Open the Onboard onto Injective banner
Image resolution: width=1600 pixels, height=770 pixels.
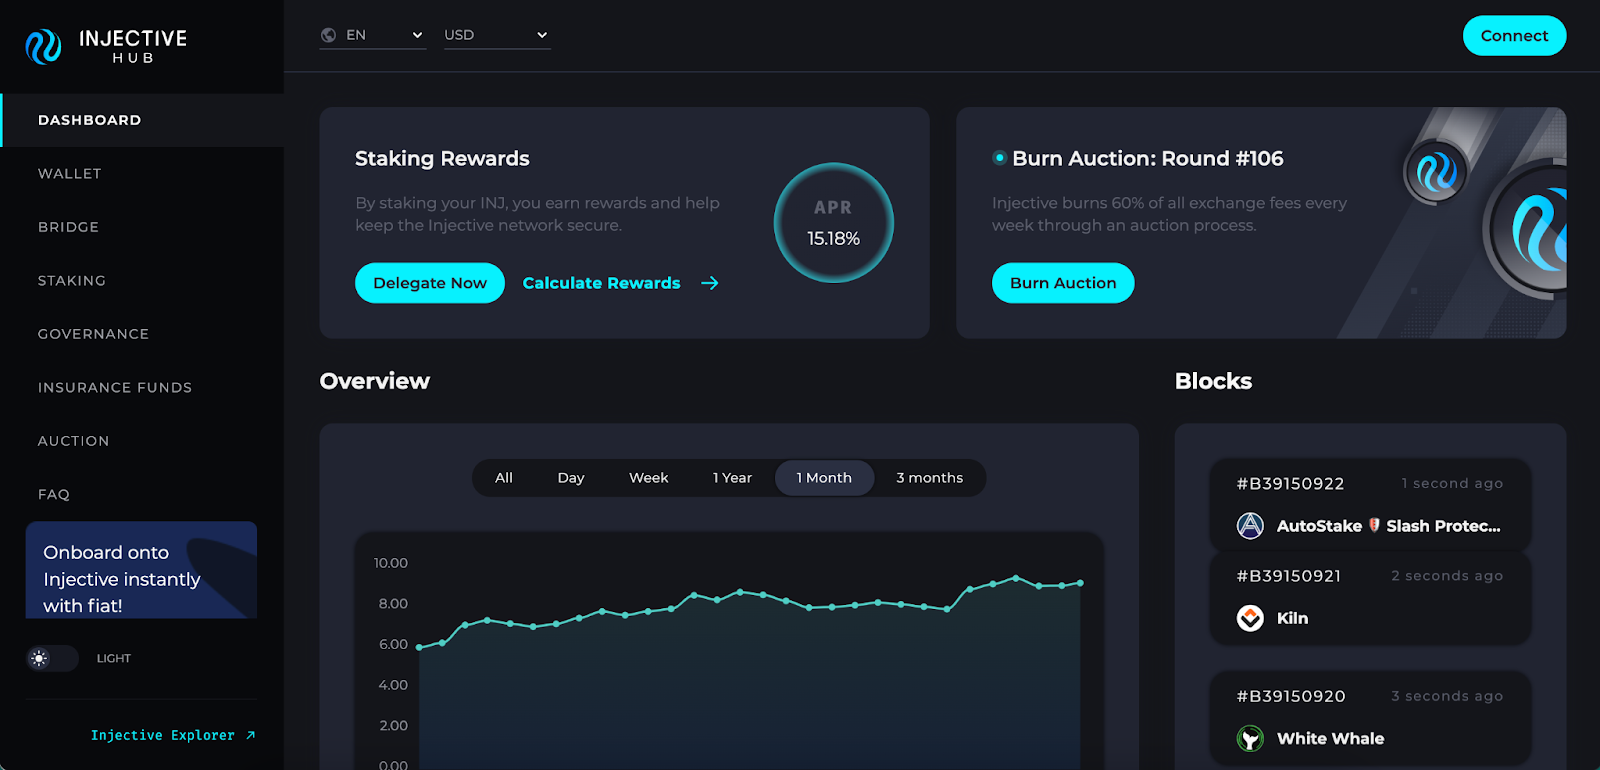[x=141, y=570]
